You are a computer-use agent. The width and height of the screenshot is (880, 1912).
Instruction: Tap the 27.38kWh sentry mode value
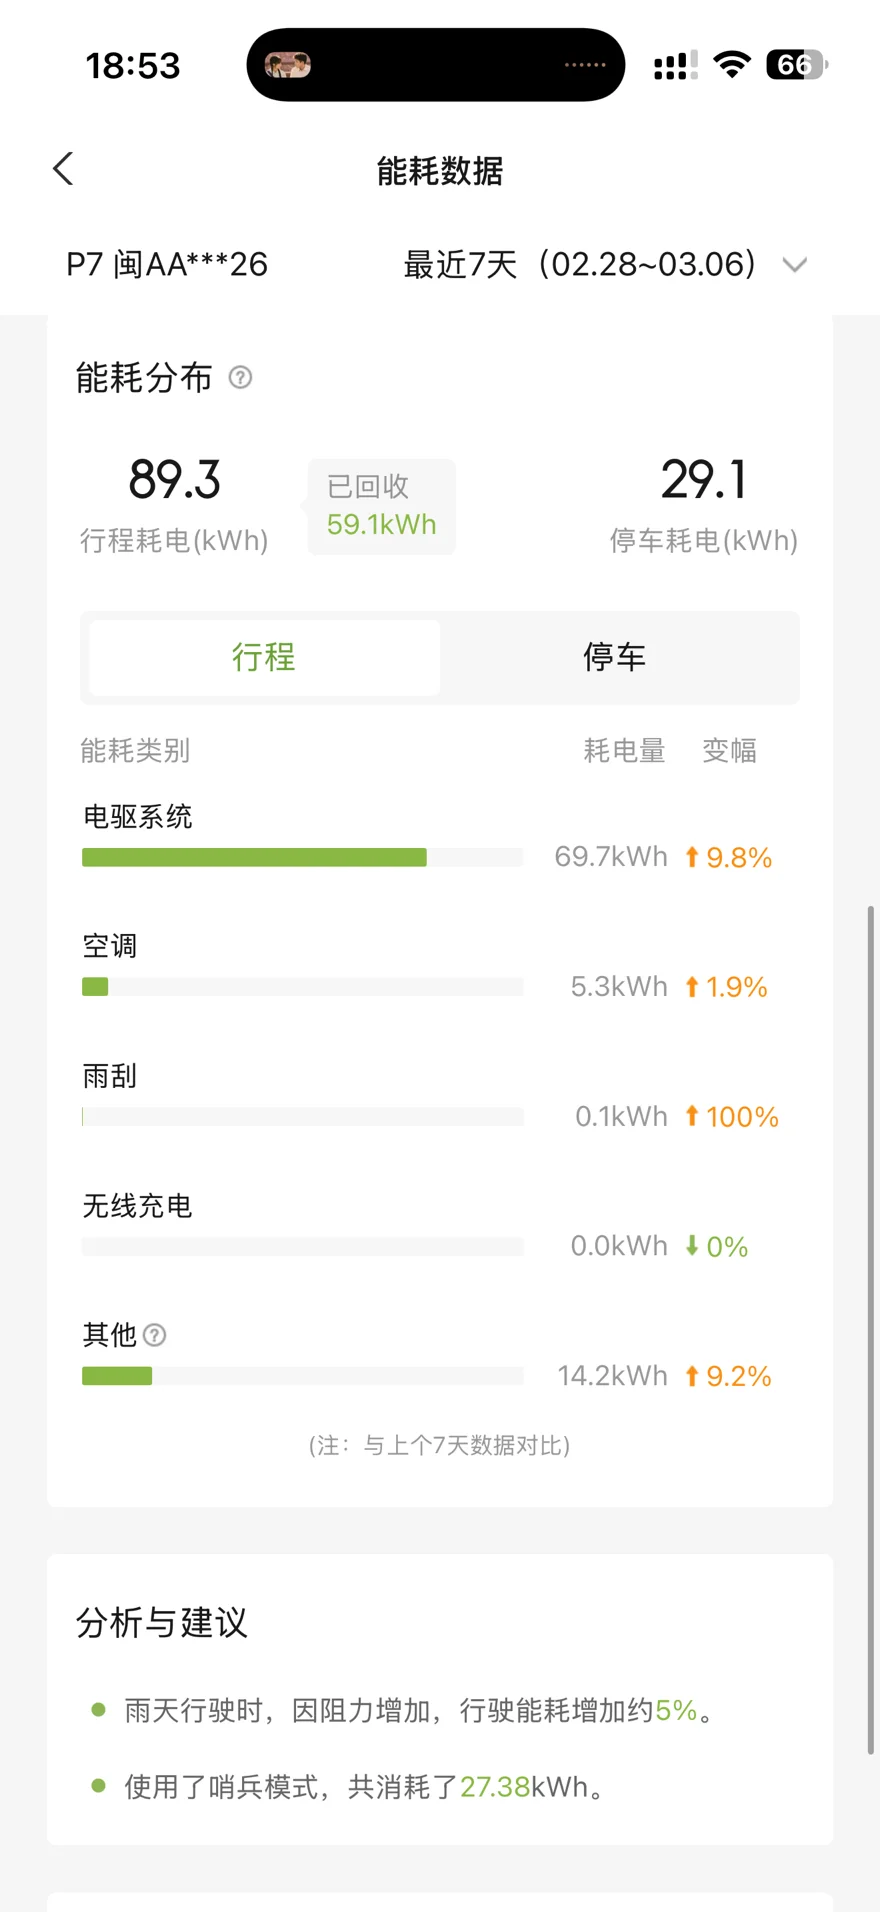coord(495,1787)
